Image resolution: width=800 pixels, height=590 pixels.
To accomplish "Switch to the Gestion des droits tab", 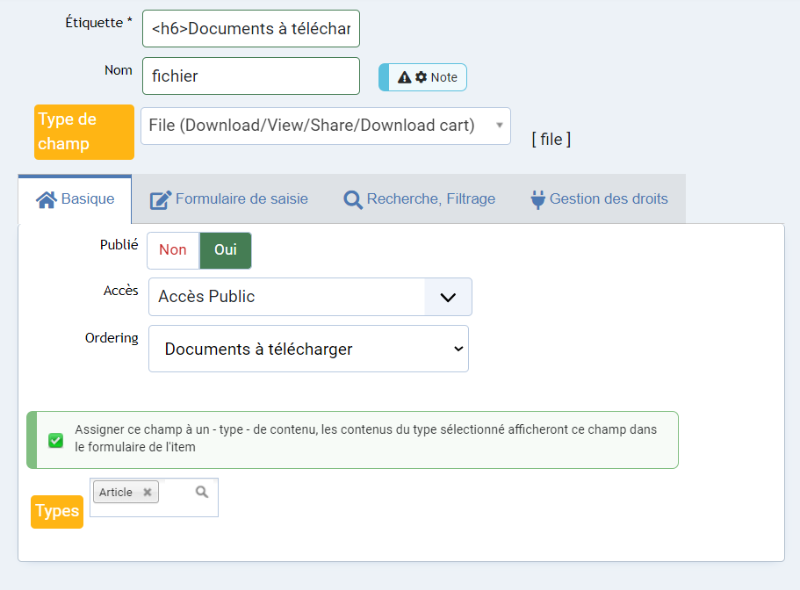I will point(599,199).
